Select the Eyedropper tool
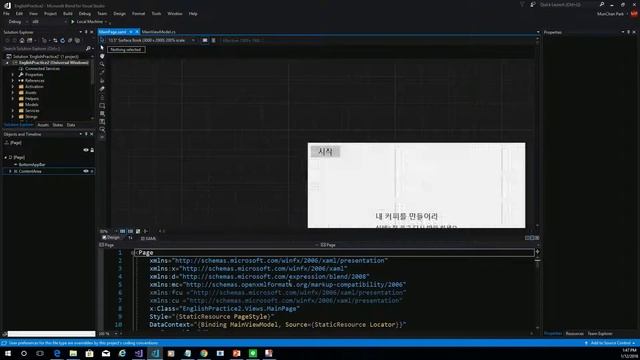640x360 pixels. (x=102, y=72)
